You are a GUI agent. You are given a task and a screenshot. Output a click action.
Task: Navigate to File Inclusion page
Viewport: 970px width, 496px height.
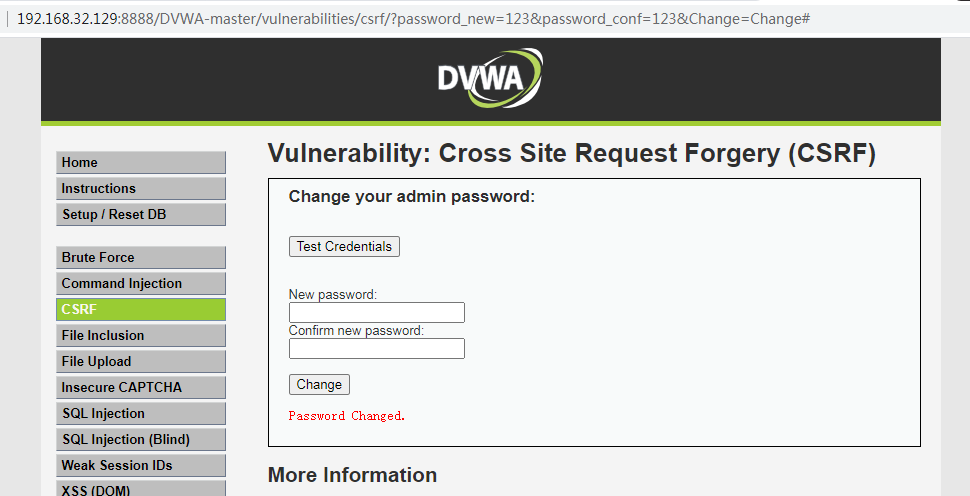[141, 335]
